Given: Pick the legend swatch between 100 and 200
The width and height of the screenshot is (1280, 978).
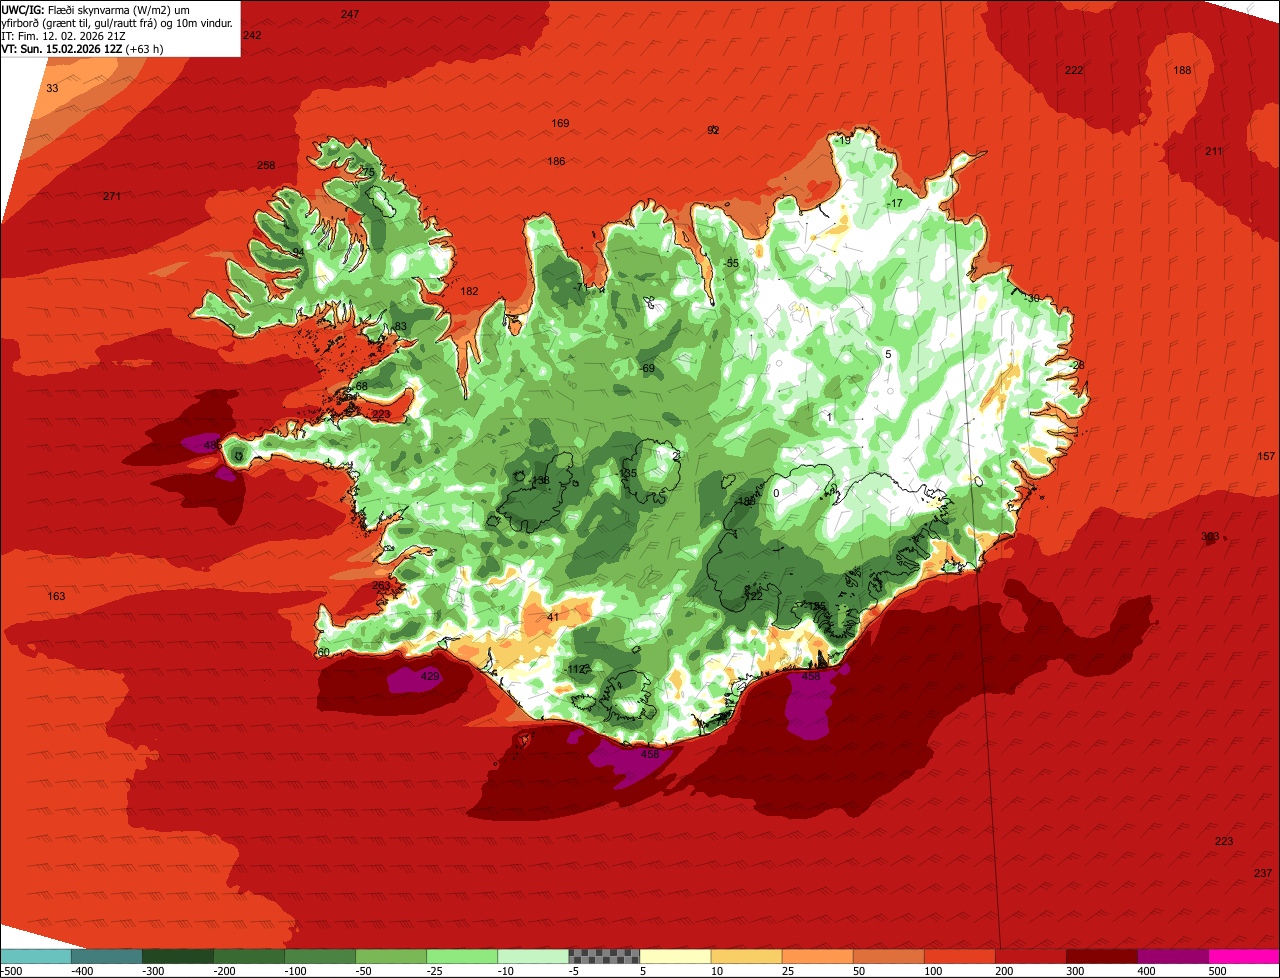Looking at the screenshot, I should 960,956.
